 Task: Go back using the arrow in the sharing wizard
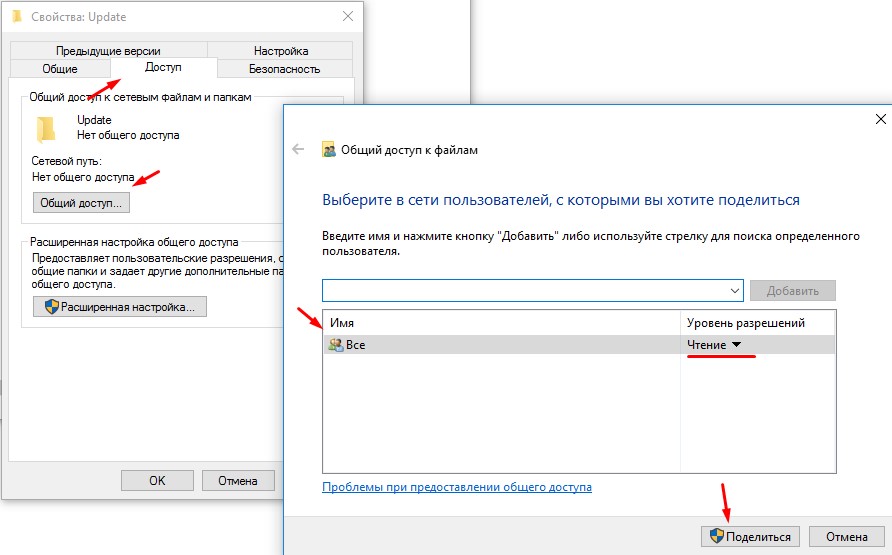(x=298, y=150)
